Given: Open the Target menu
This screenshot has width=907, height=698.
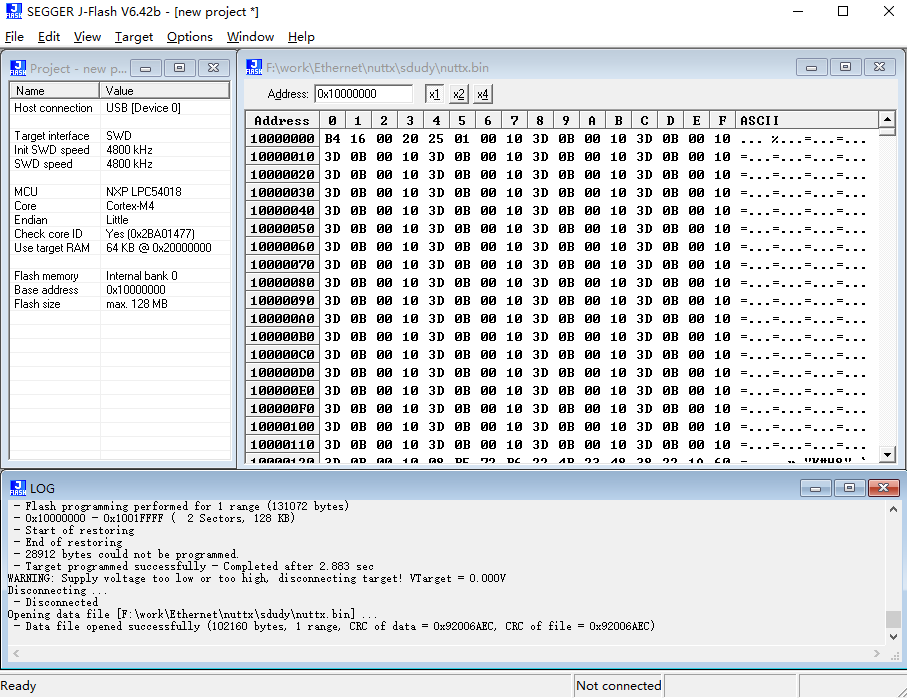Looking at the screenshot, I should pyautogui.click(x=134, y=37).
